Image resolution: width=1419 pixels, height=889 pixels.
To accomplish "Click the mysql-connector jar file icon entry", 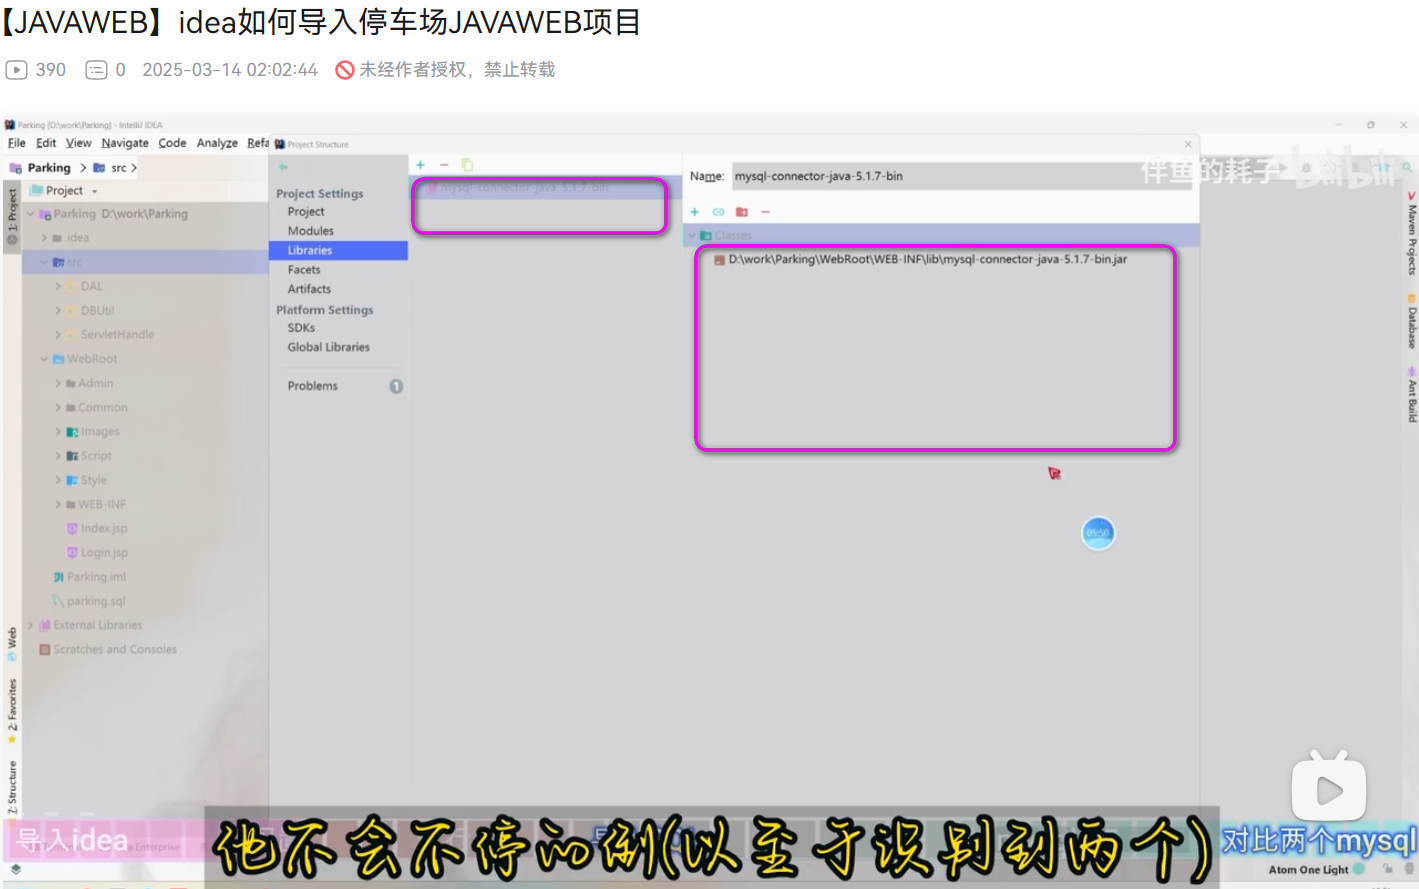I will [x=719, y=260].
